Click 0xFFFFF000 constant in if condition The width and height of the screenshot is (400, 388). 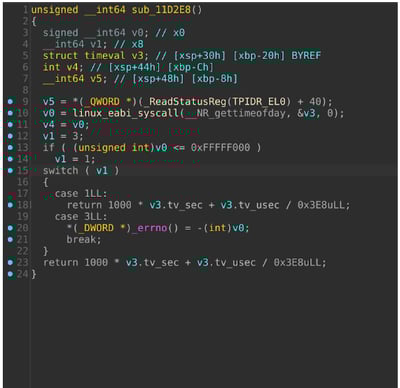(x=220, y=147)
